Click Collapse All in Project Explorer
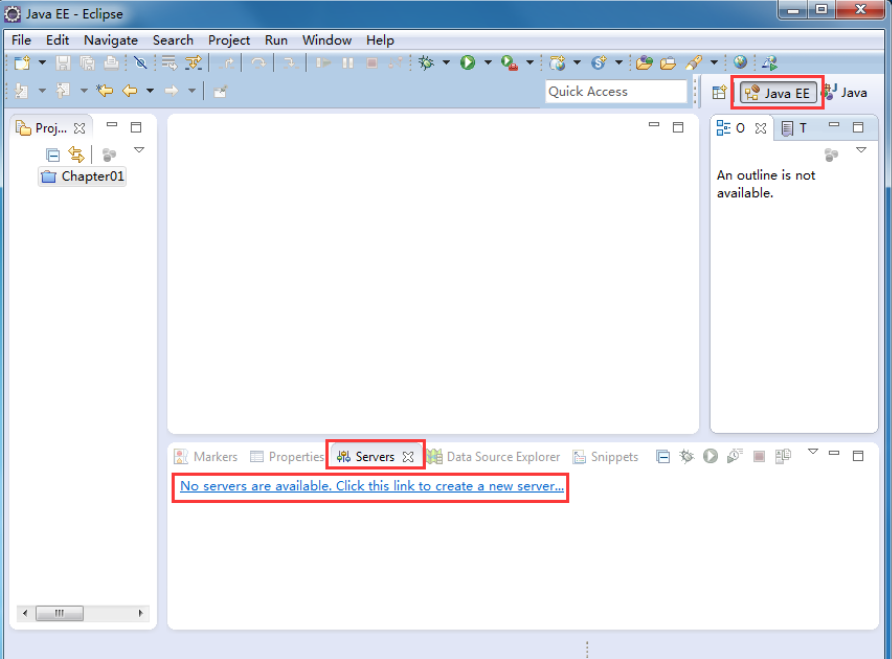 tap(53, 155)
